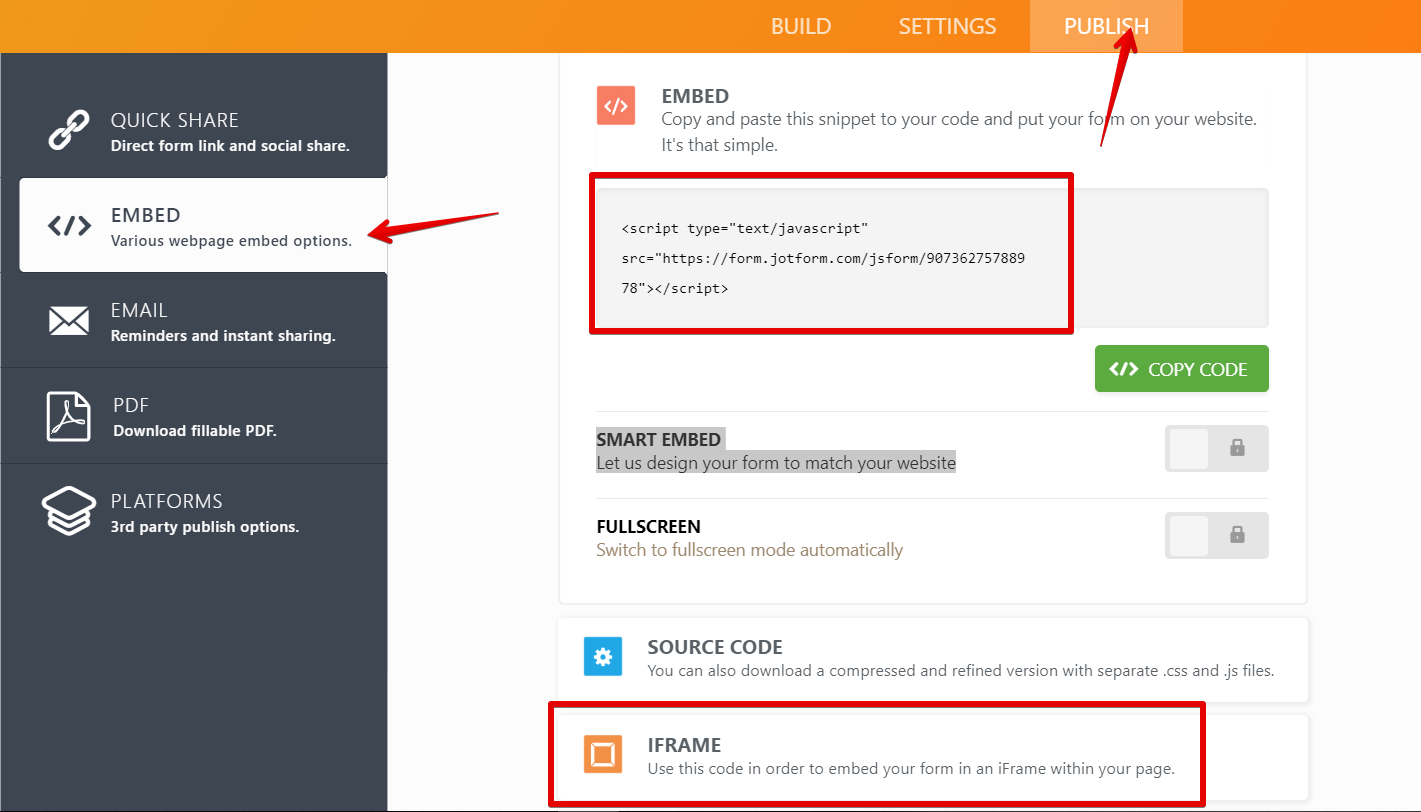Click 'Use this code in order to embed' text
1421x812 pixels.
(910, 769)
